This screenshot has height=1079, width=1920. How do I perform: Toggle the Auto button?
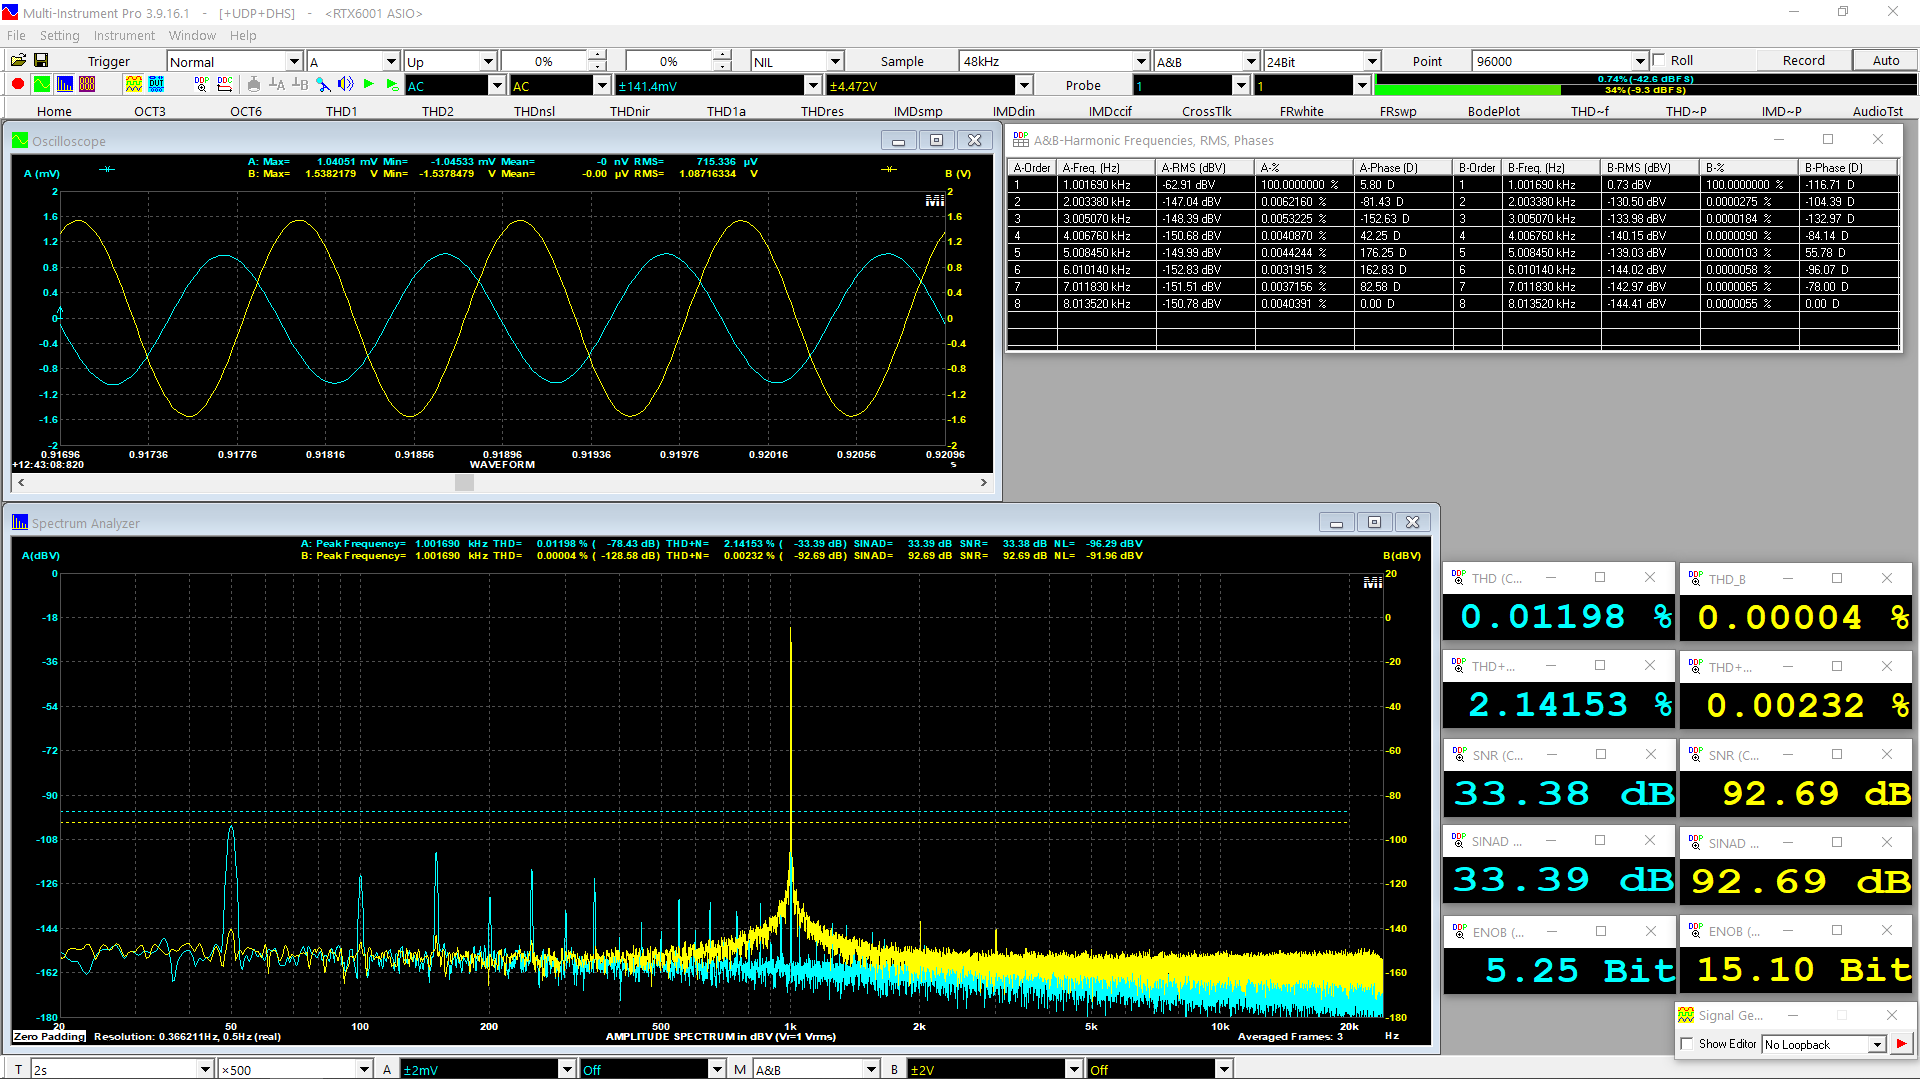[x=1885, y=60]
